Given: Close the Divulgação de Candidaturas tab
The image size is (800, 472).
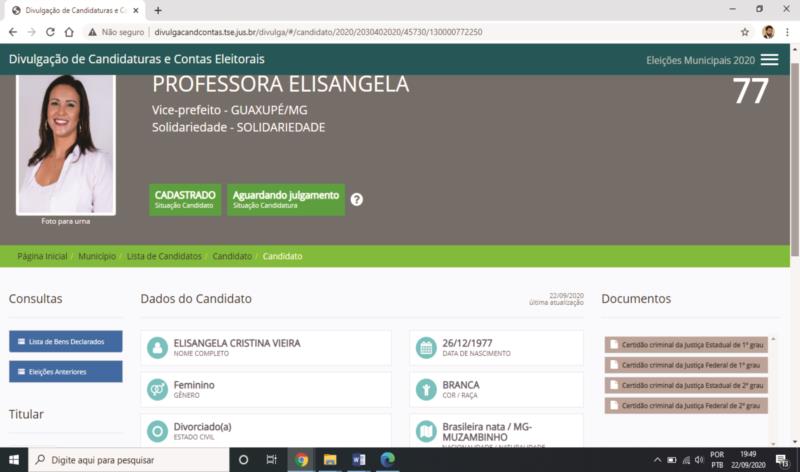Looking at the screenshot, I should pyautogui.click(x=136, y=10).
